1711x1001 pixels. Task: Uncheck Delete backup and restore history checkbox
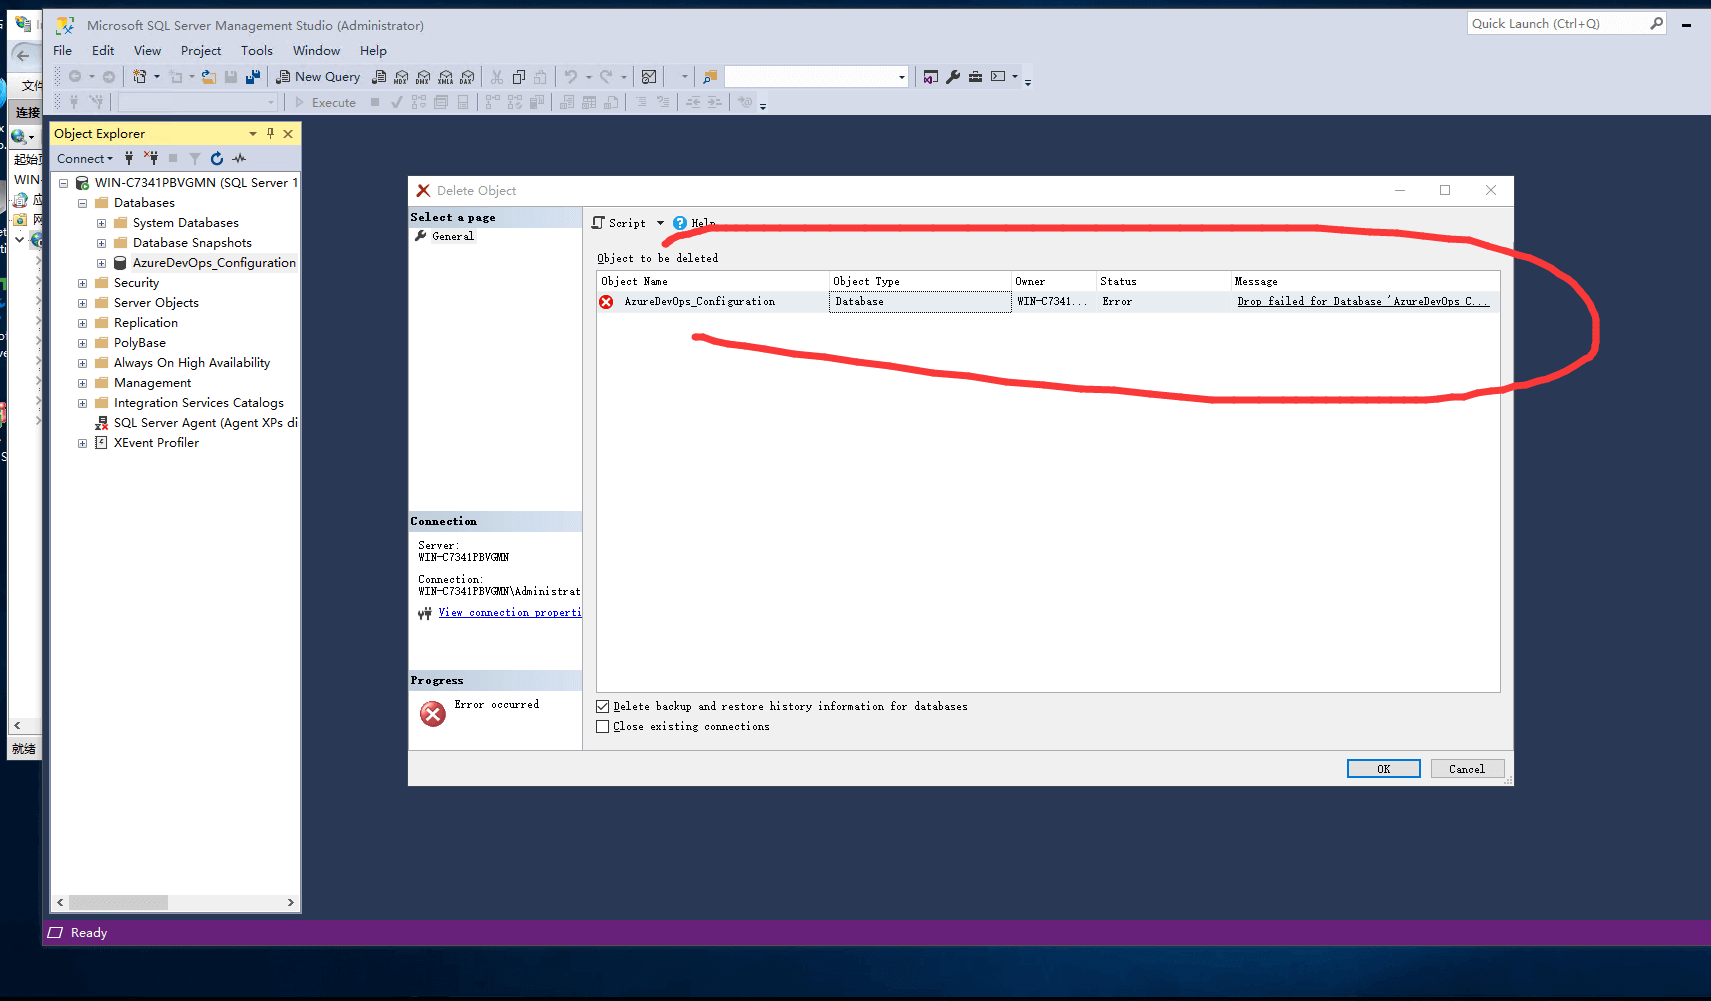[x=603, y=707]
